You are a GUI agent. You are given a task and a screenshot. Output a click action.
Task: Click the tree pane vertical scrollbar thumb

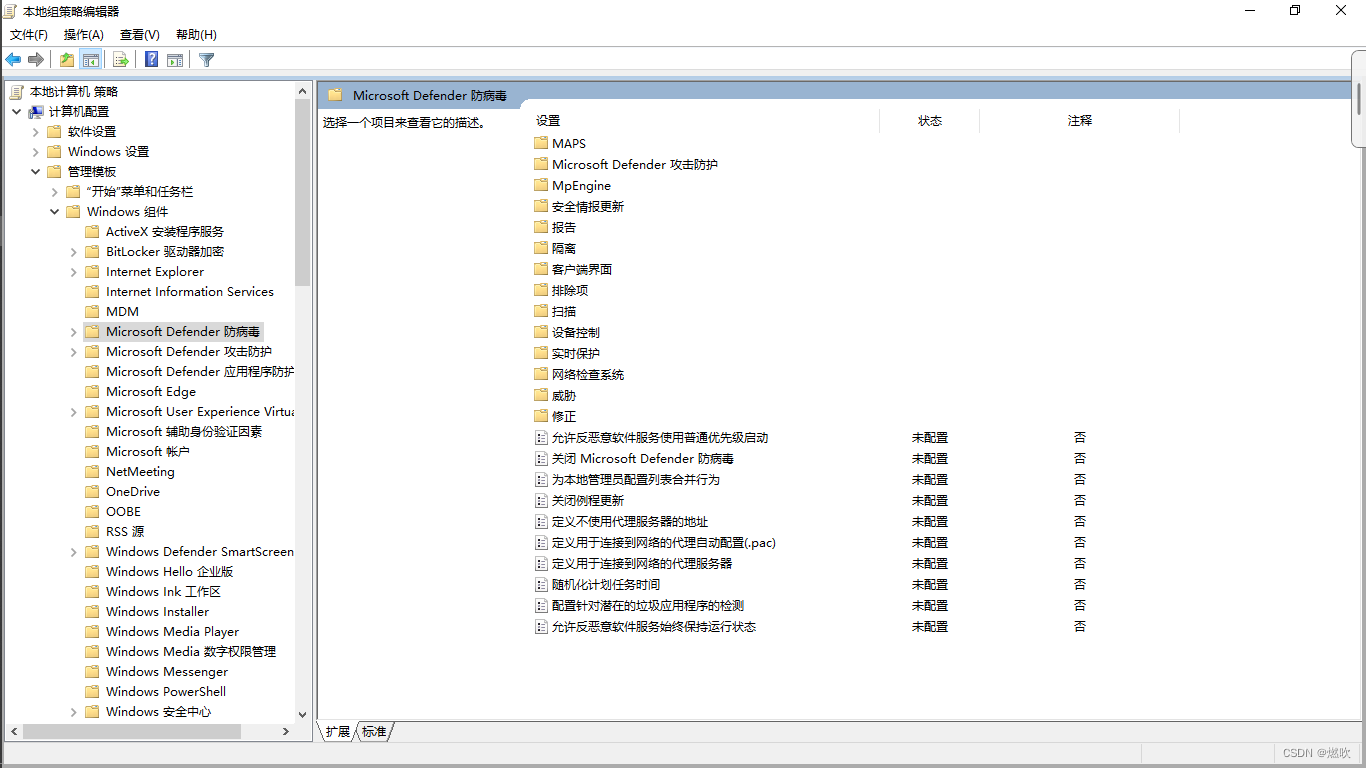(x=303, y=192)
